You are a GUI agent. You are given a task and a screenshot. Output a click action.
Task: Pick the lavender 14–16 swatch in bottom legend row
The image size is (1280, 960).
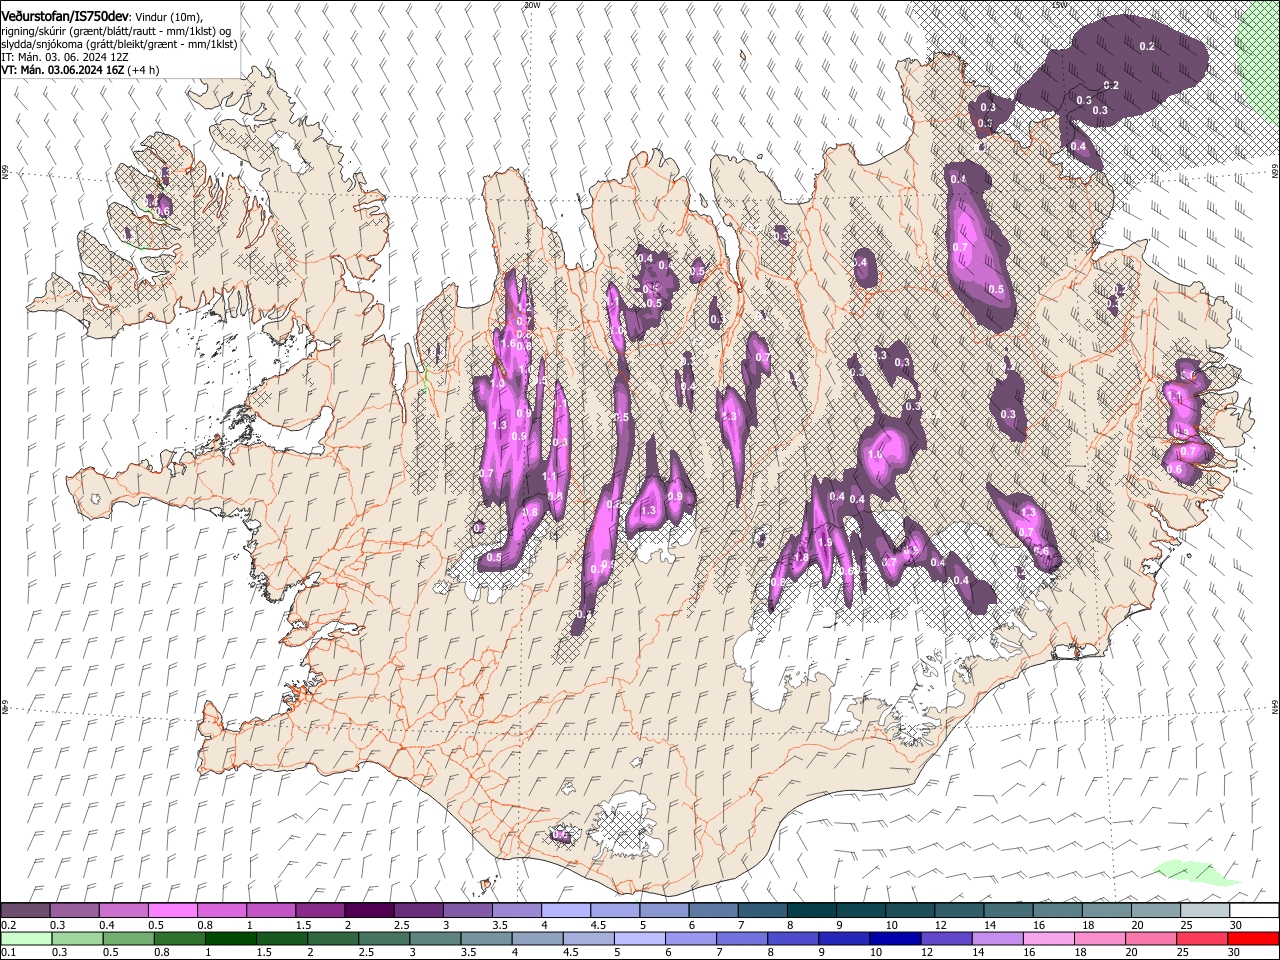point(997,938)
